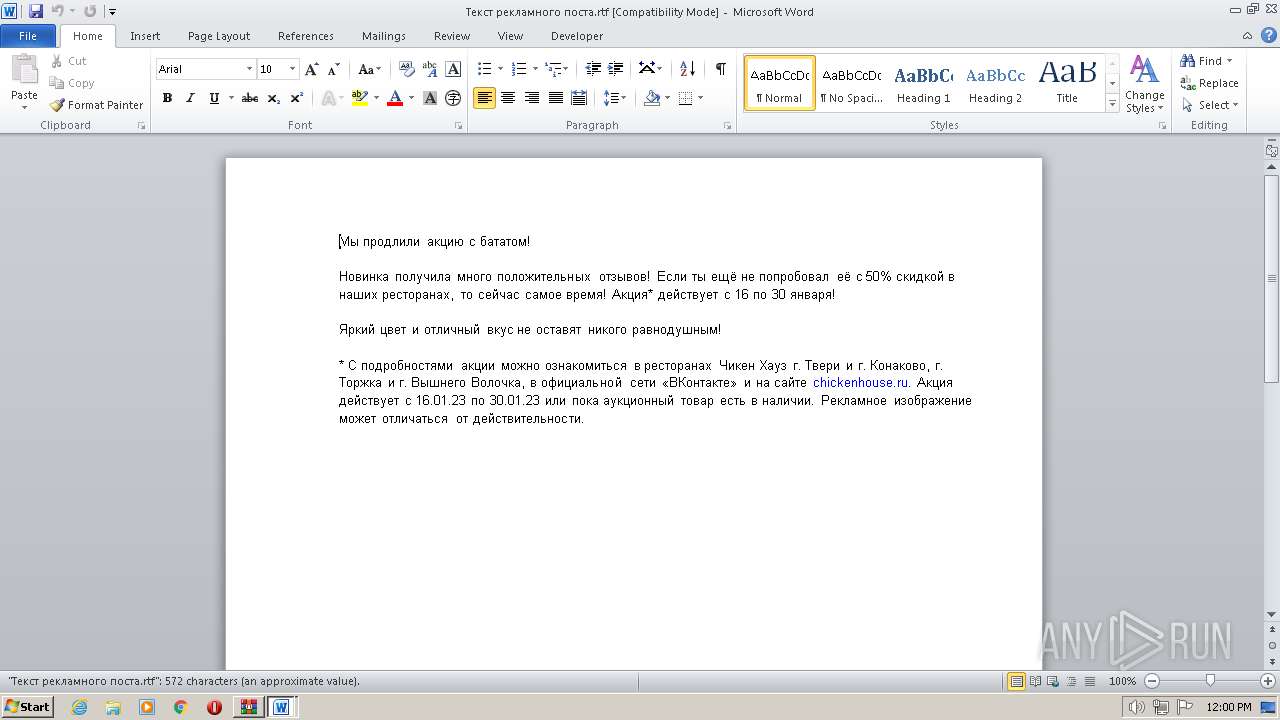
Task: Click the Character Border icon
Action: pyautogui.click(x=453, y=69)
